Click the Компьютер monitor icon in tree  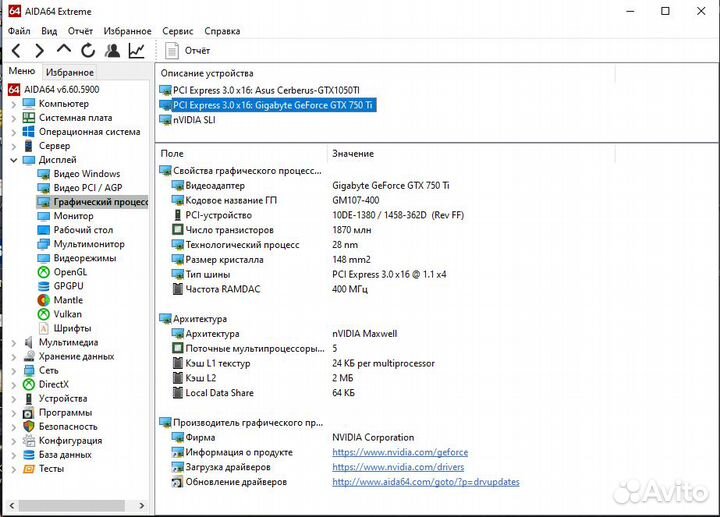pyautogui.click(x=29, y=103)
